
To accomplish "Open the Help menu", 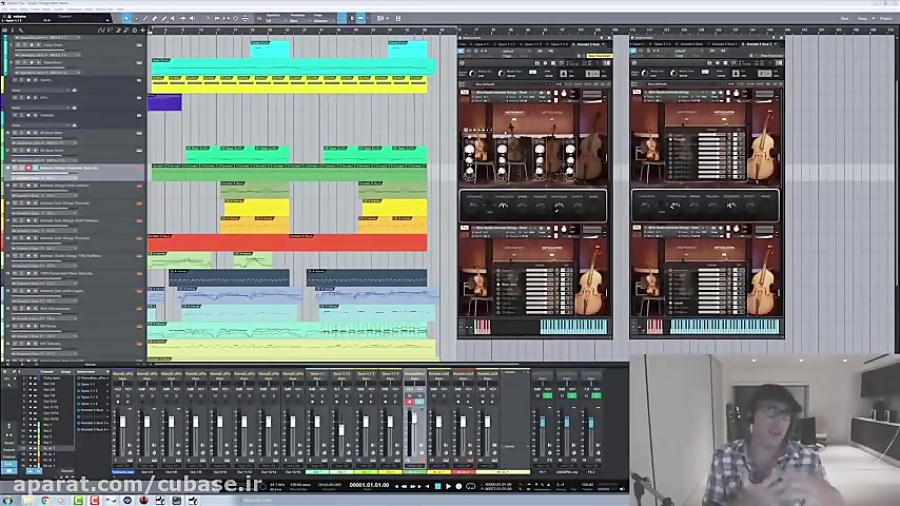I will click(119, 9).
